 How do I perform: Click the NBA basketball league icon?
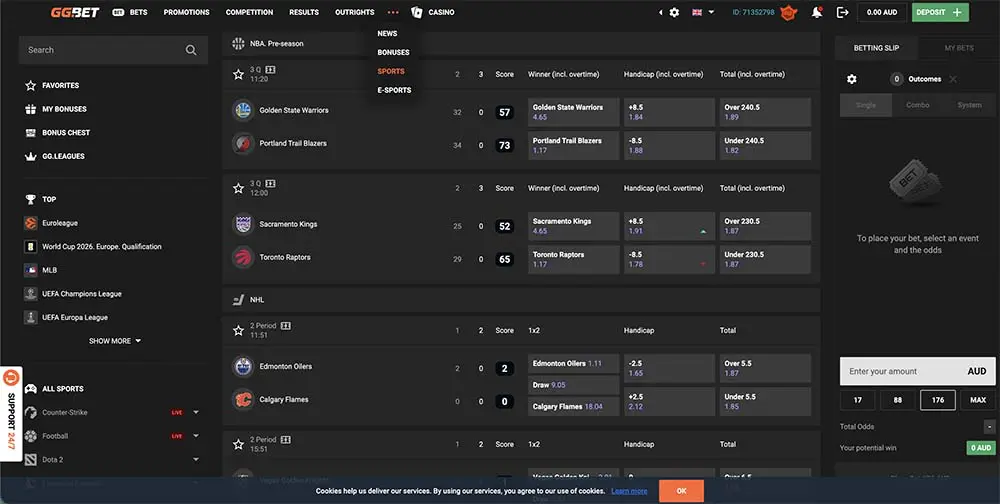(238, 43)
